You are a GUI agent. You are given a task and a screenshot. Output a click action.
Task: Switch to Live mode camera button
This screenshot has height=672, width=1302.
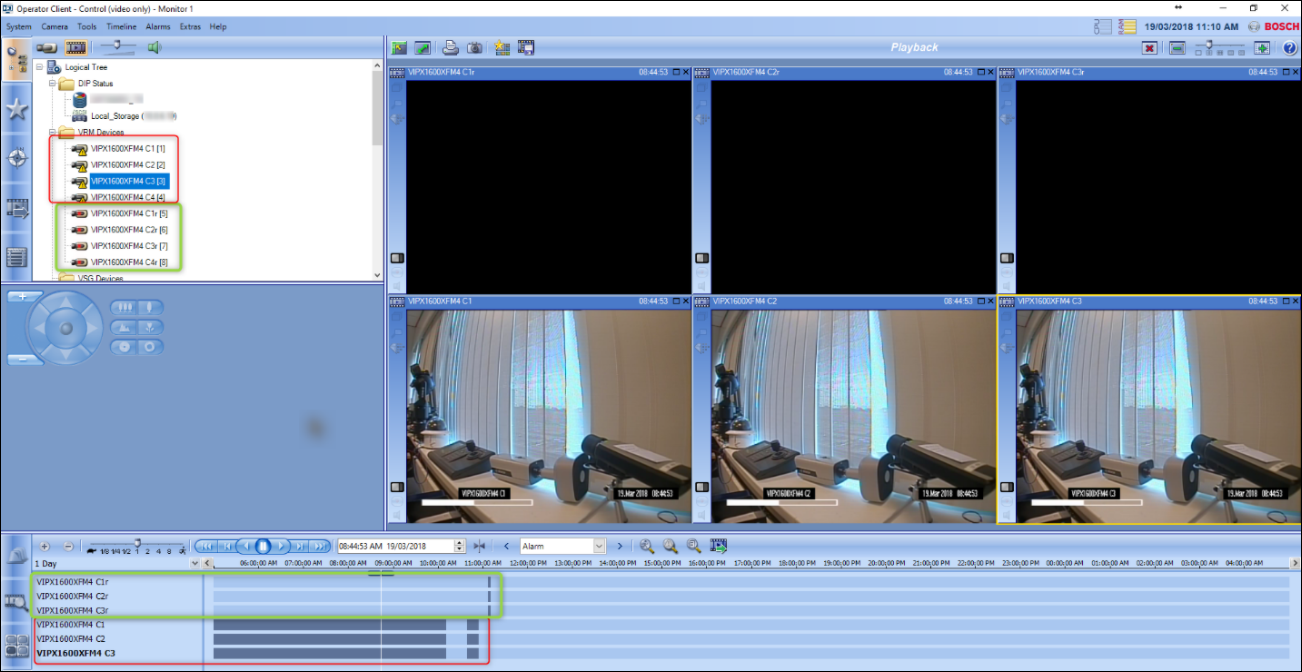[47, 47]
